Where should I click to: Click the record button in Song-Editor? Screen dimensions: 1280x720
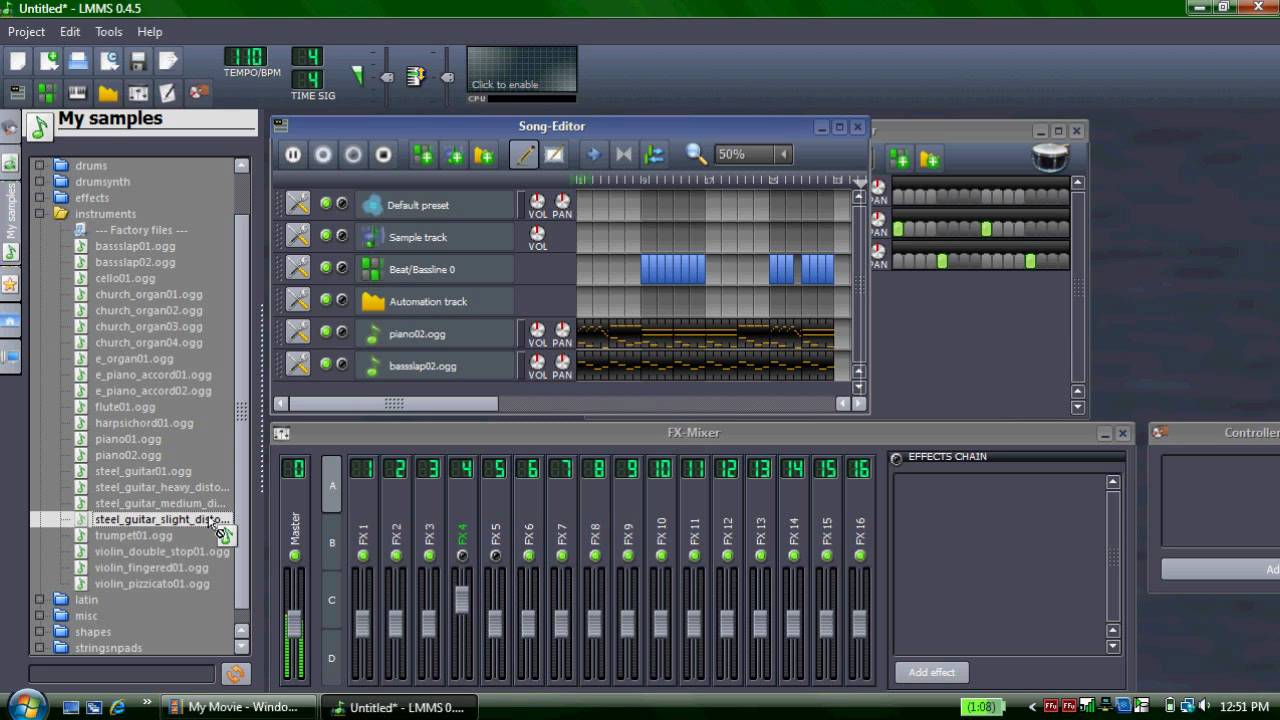tap(323, 155)
